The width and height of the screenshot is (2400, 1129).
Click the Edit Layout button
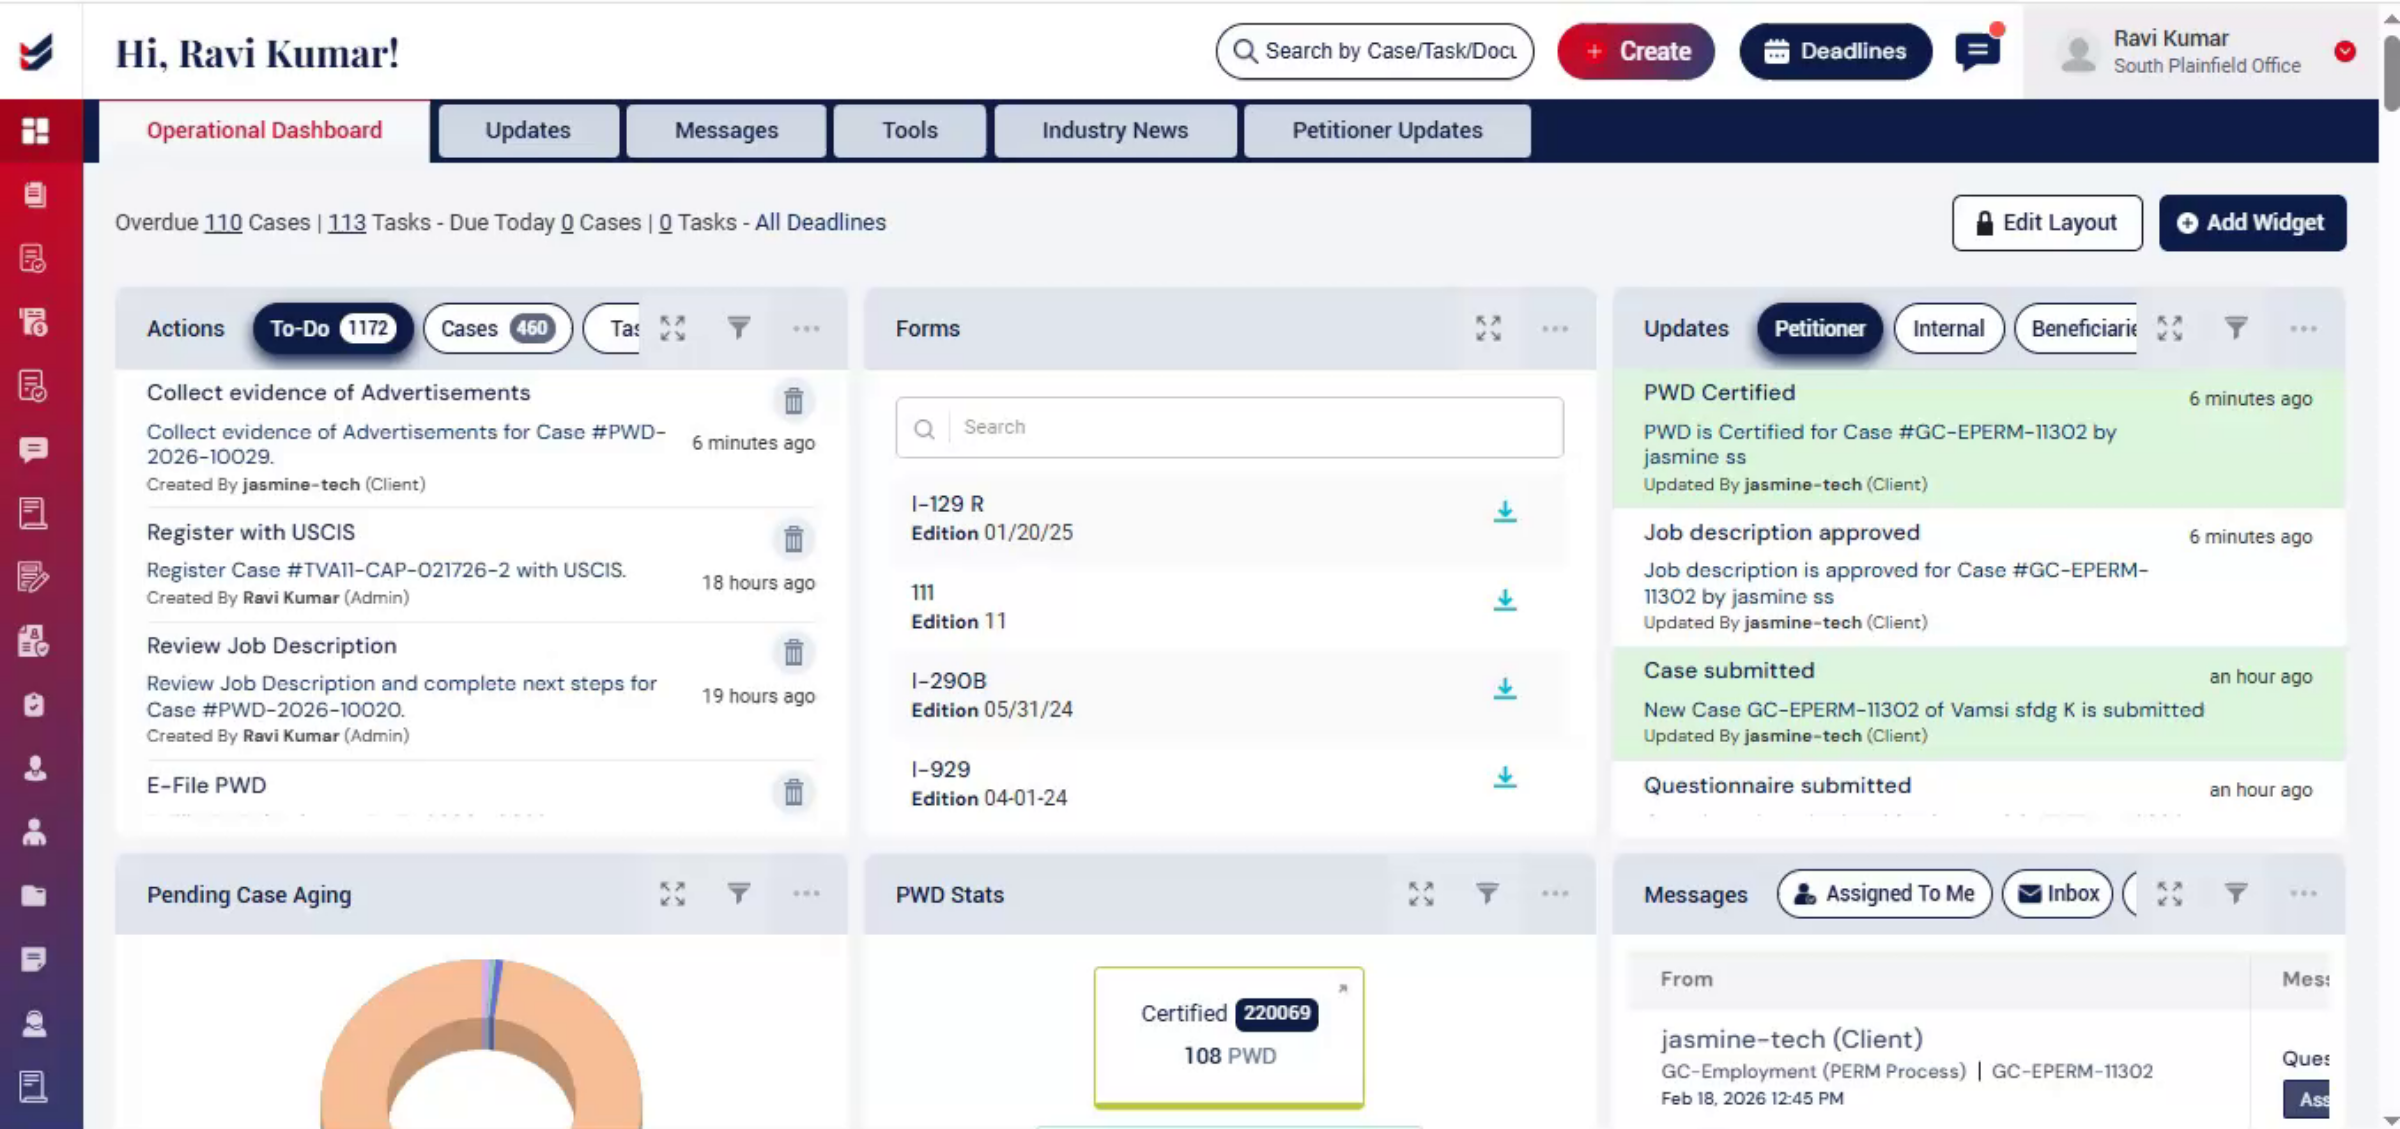point(2047,222)
